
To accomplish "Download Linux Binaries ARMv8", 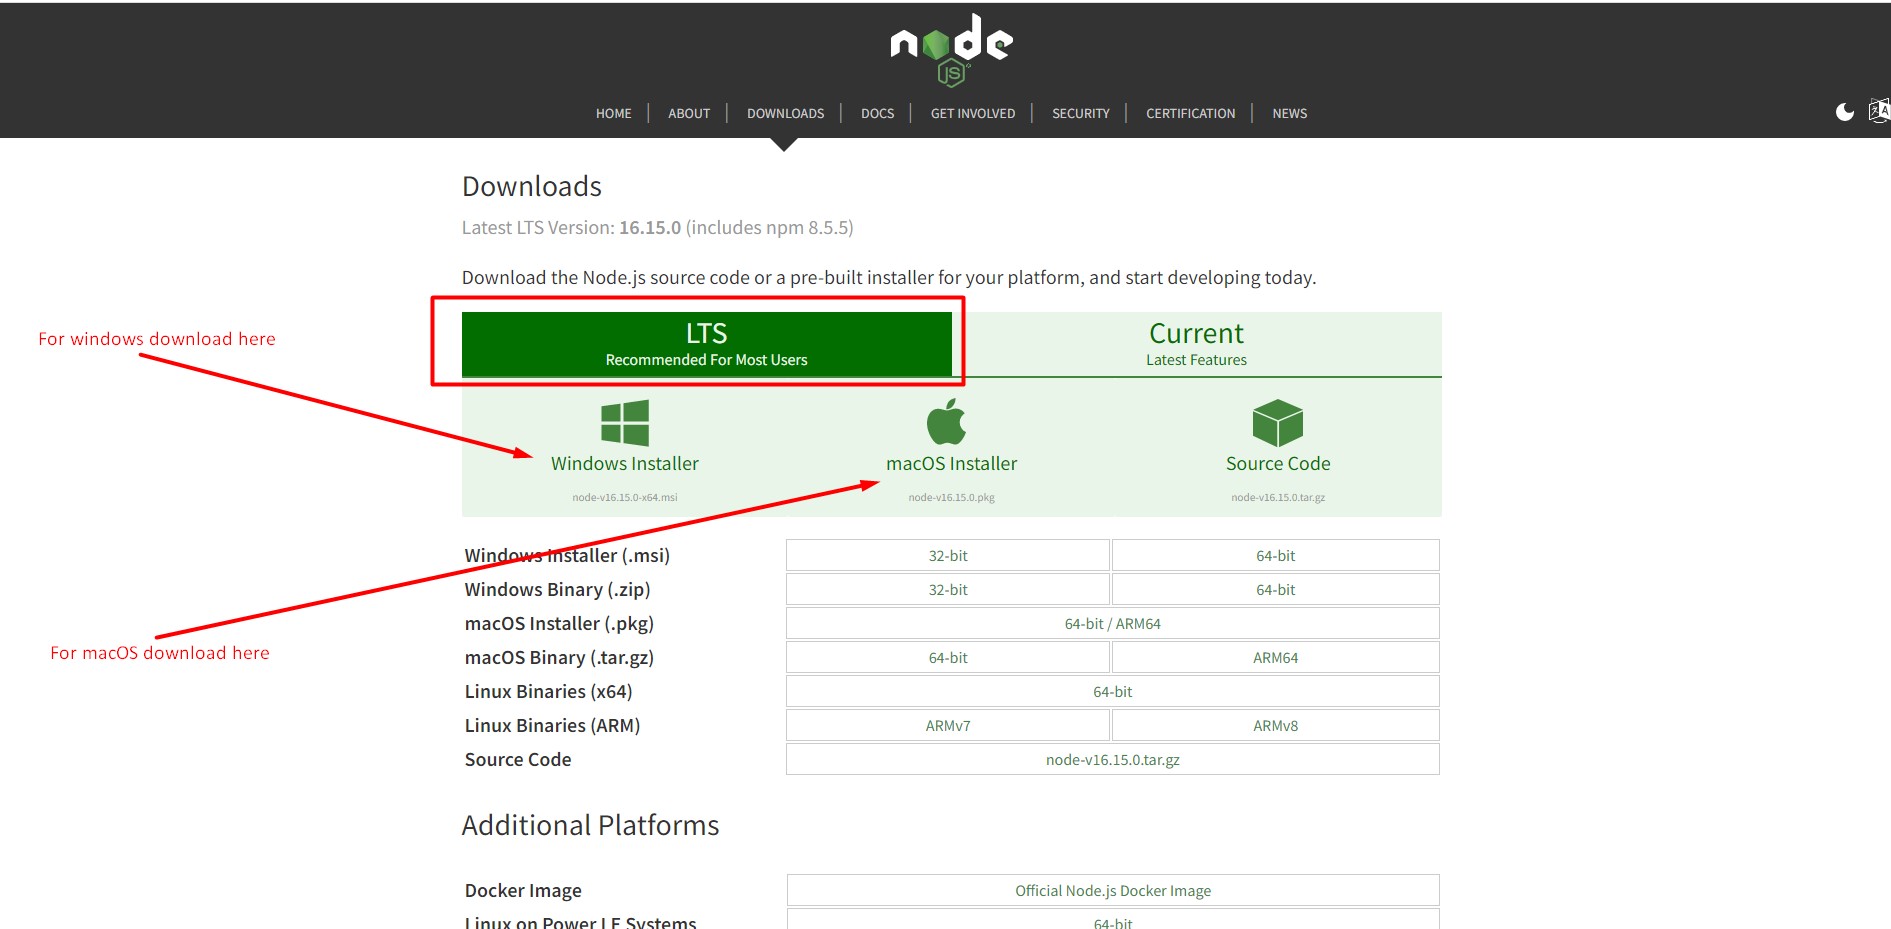I will [1275, 725].
